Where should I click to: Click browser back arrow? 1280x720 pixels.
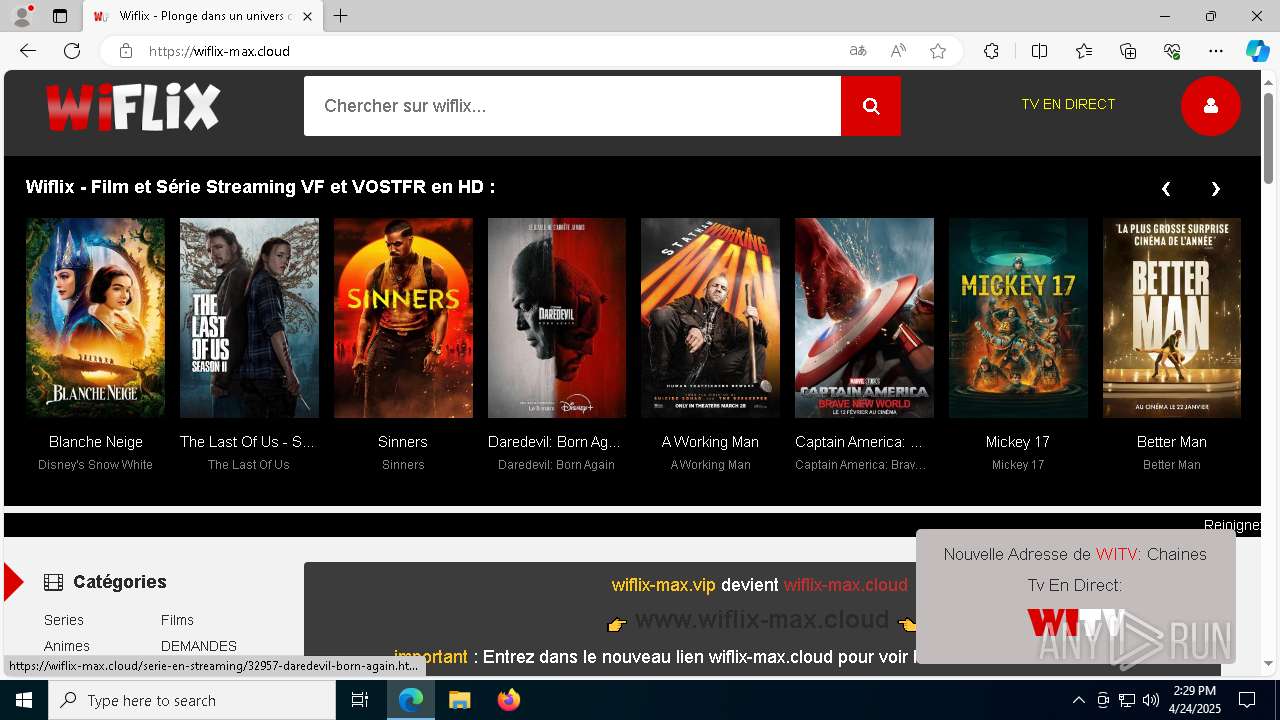pyautogui.click(x=28, y=51)
